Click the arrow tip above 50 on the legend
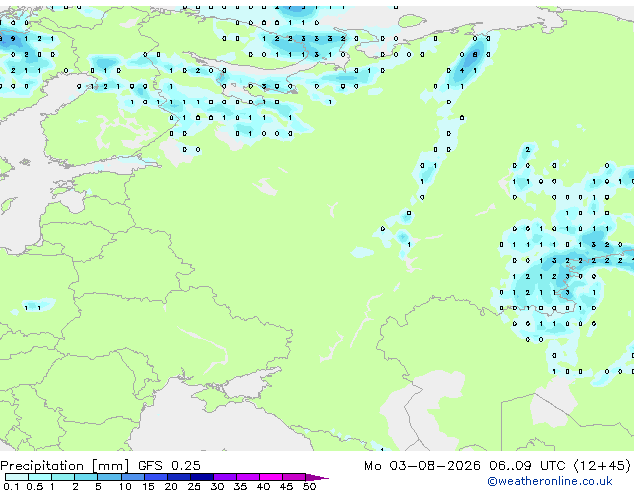Viewport: 634px width, 490px height. [317, 477]
